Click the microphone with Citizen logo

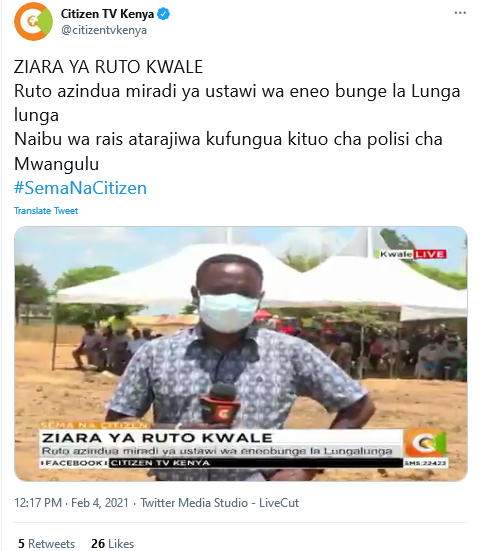coord(220,404)
